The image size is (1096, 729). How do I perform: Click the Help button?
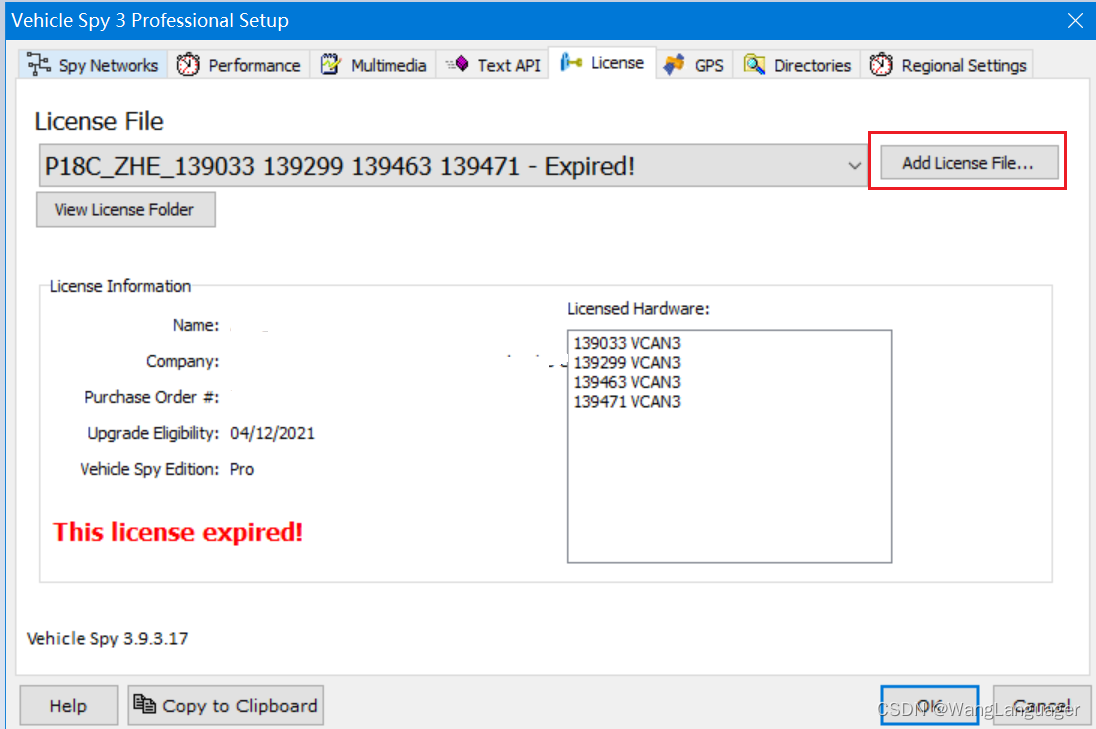pos(68,705)
